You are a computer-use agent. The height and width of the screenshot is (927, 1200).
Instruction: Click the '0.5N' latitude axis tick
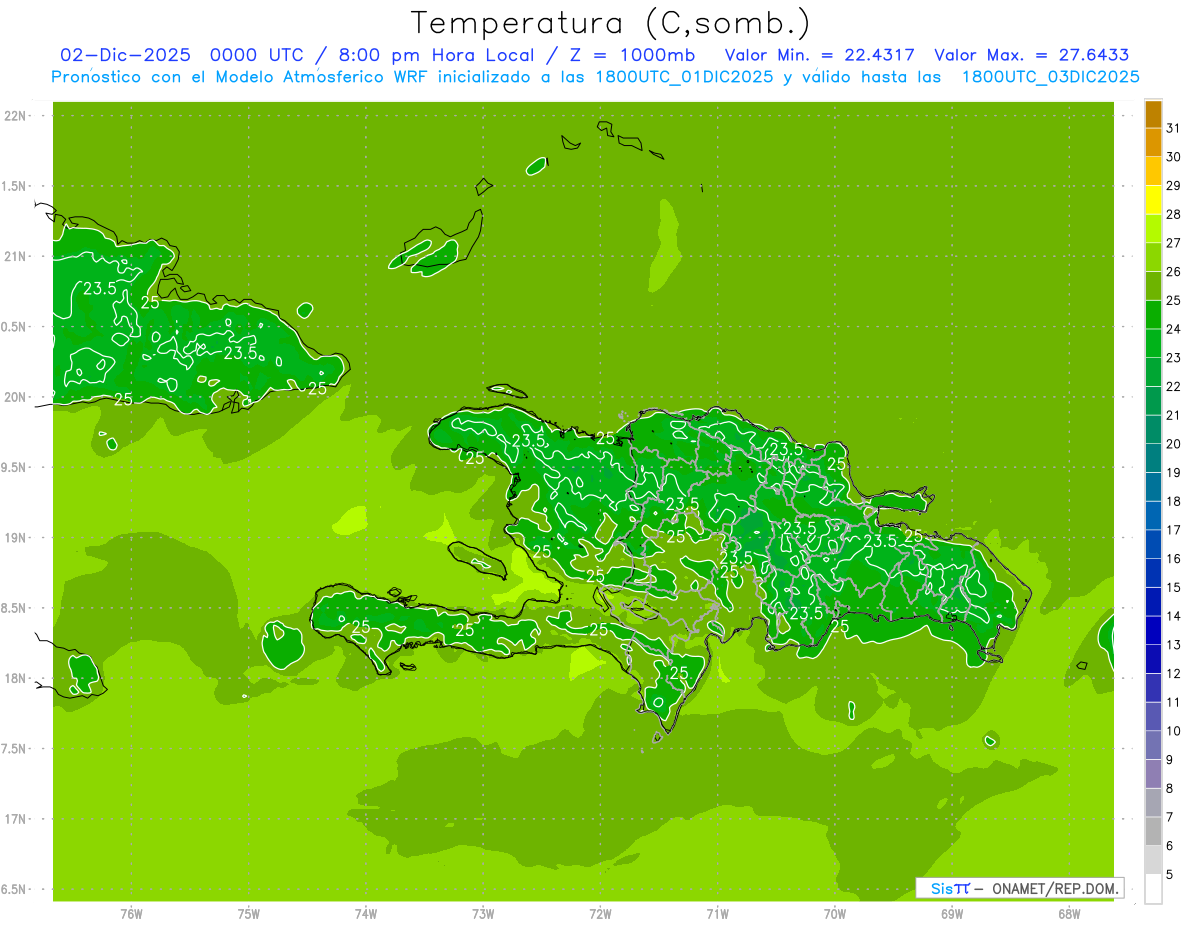click(x=15, y=327)
